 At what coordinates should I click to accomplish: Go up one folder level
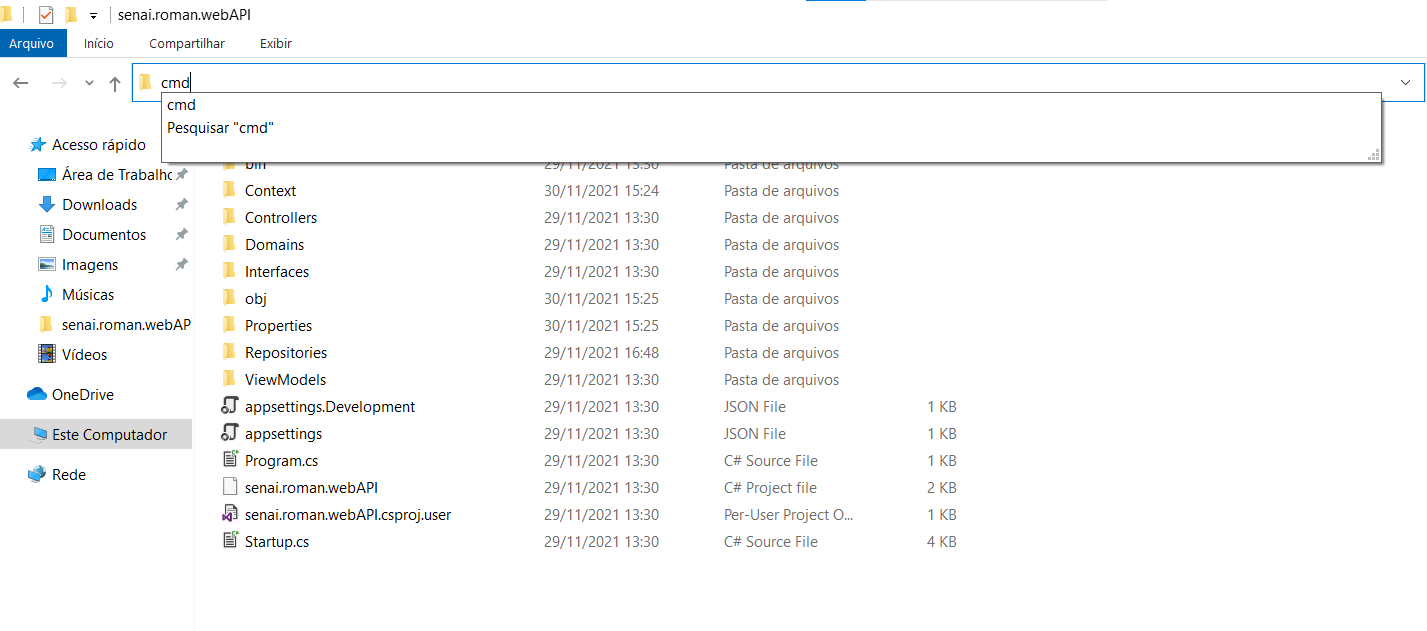coord(115,83)
